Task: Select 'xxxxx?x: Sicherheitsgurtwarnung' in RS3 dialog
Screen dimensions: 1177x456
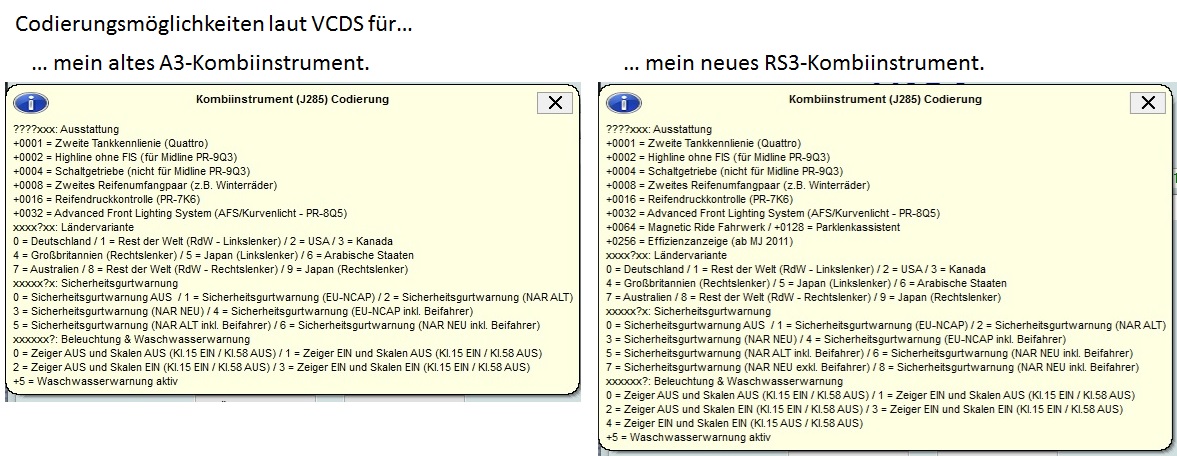Action: [x=689, y=312]
